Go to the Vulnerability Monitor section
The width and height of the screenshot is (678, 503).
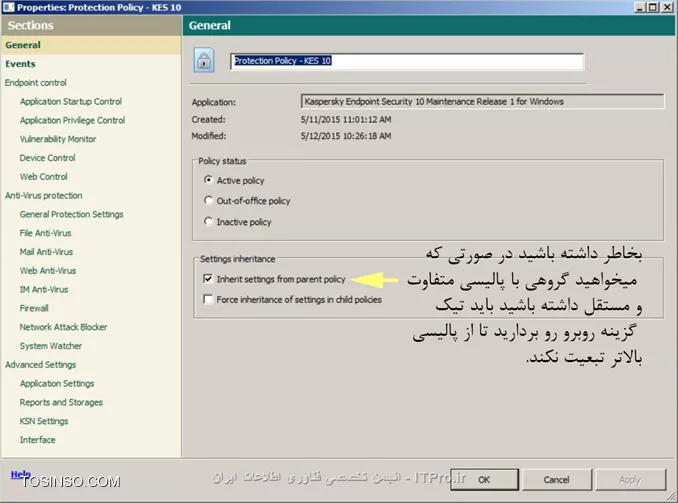58,139
